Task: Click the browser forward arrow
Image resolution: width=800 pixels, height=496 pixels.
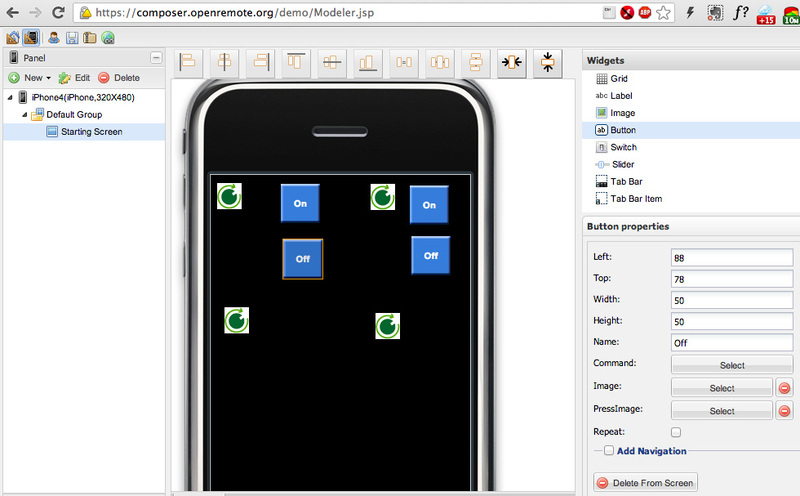Action: click(x=35, y=12)
